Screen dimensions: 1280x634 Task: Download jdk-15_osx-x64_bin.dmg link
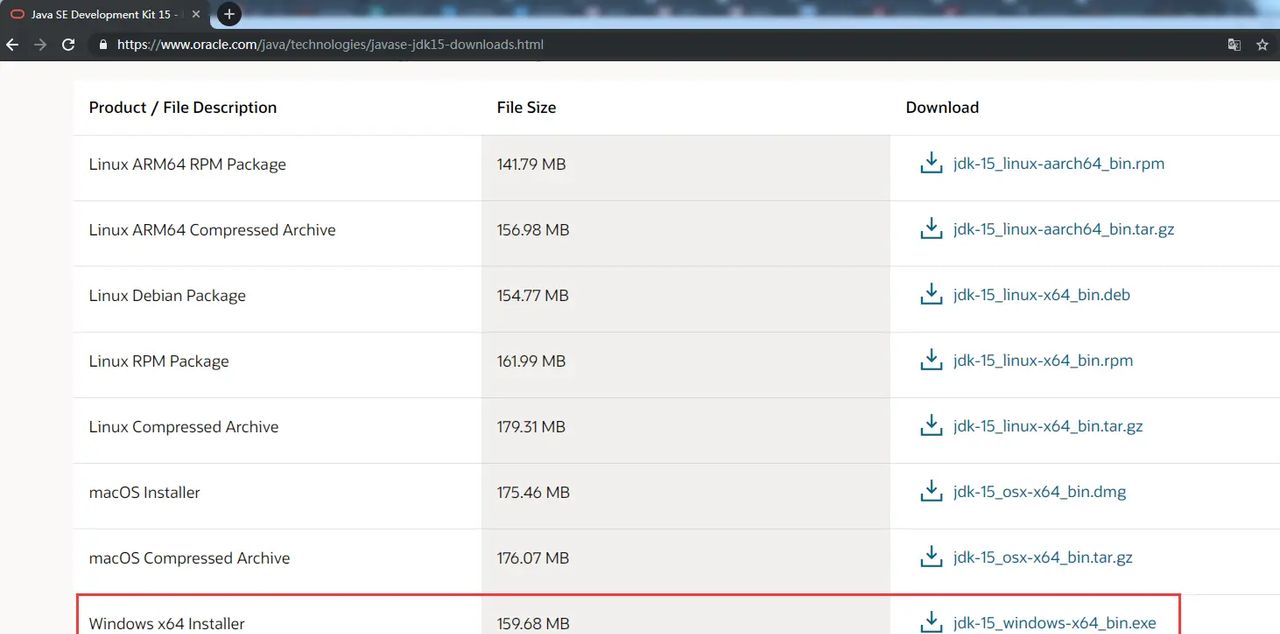point(1040,493)
